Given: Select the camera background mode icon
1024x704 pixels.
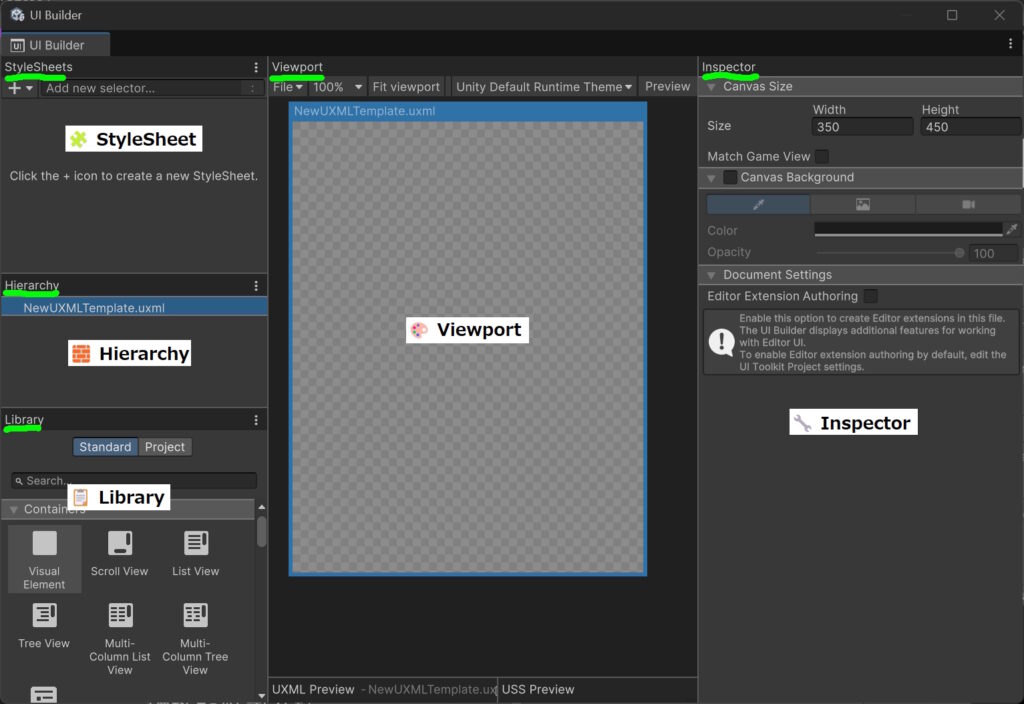Looking at the screenshot, I should (x=968, y=204).
